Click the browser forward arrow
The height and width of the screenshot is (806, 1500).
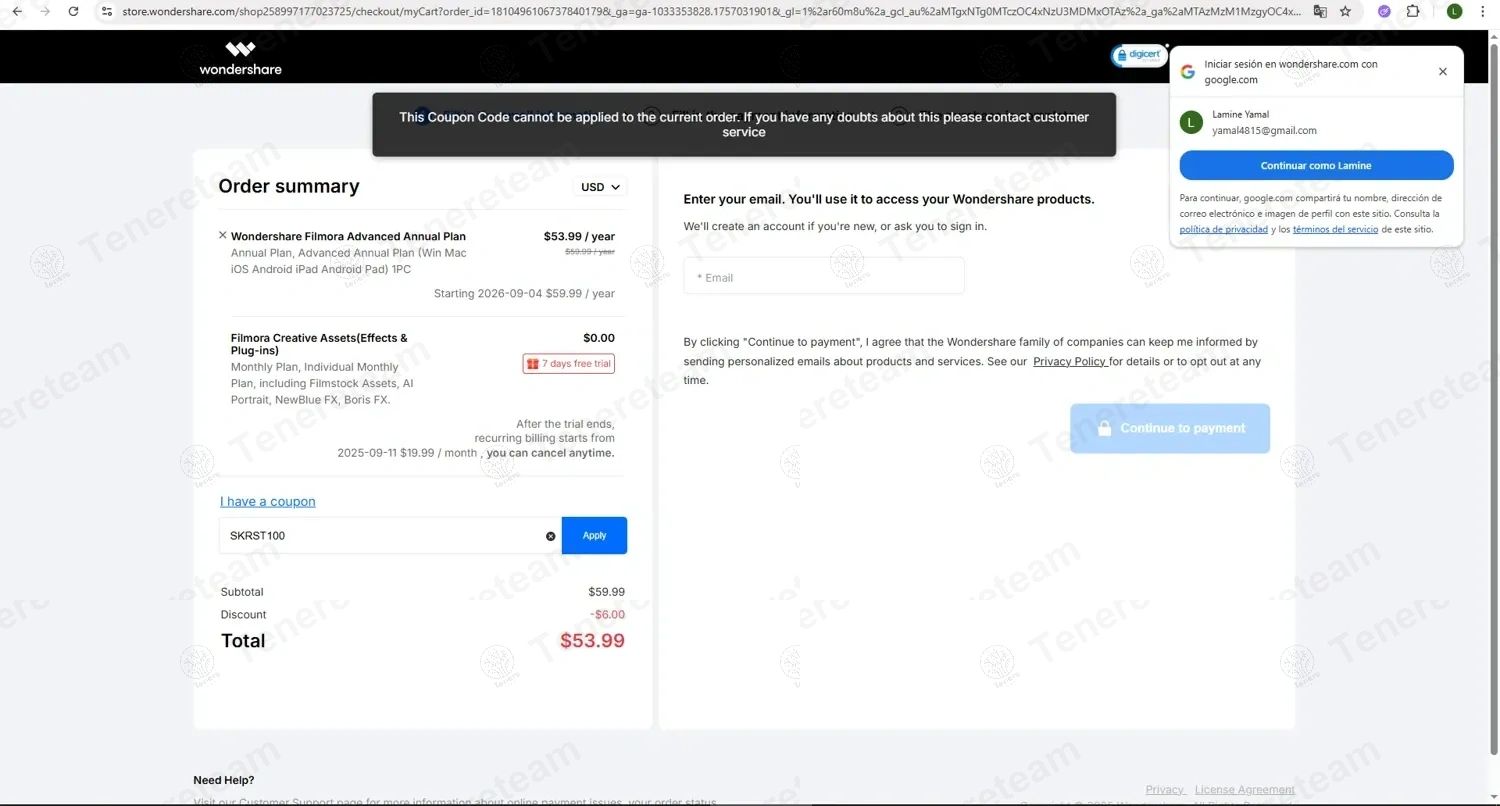45,11
